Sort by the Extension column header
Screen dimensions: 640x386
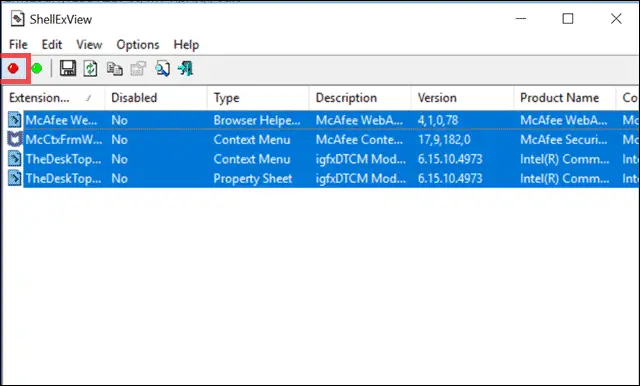pyautogui.click(x=53, y=98)
